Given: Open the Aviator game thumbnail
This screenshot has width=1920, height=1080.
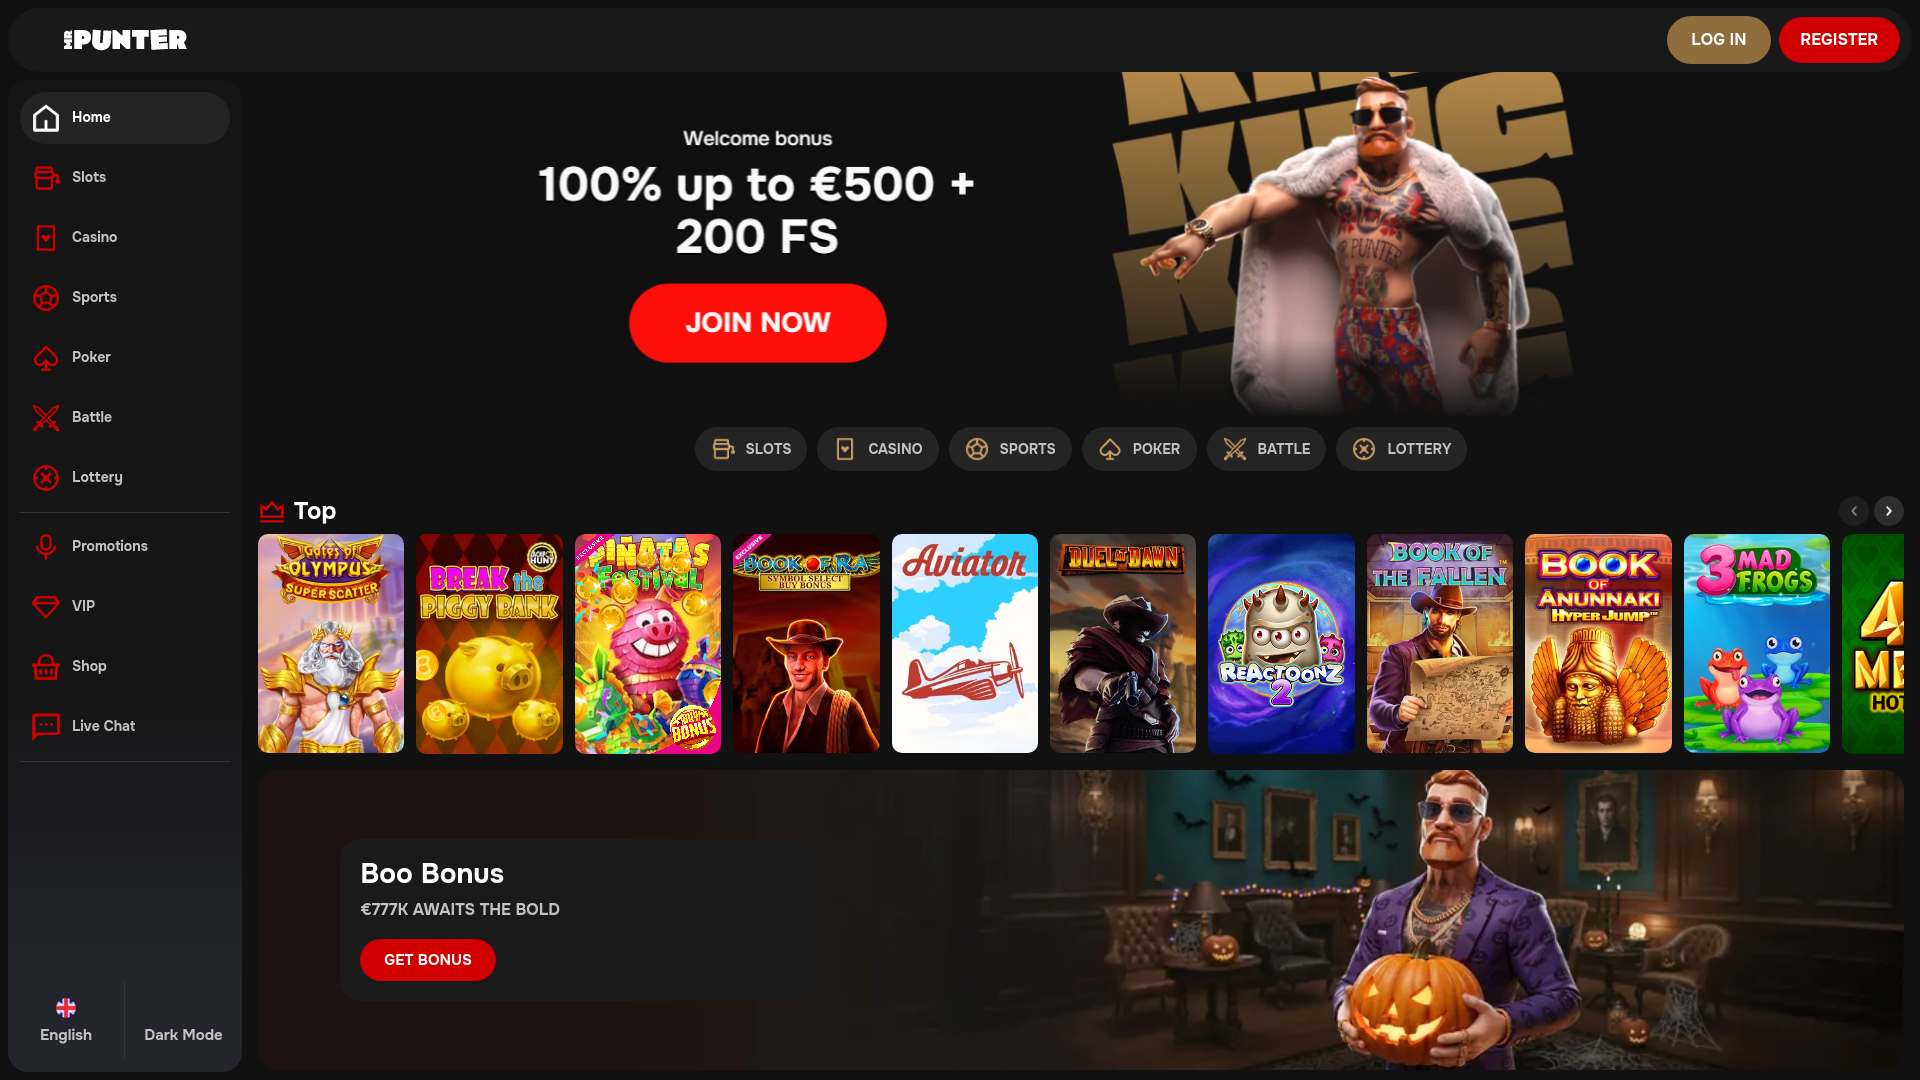Looking at the screenshot, I should pos(965,643).
